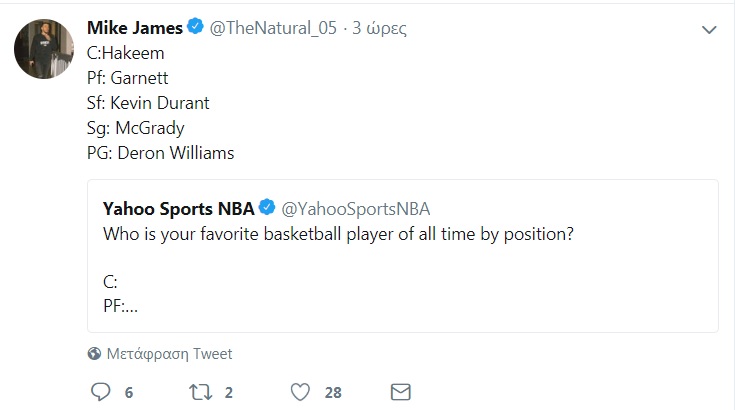Click the reply count number 6
This screenshot has width=735, height=410.
click(129, 392)
